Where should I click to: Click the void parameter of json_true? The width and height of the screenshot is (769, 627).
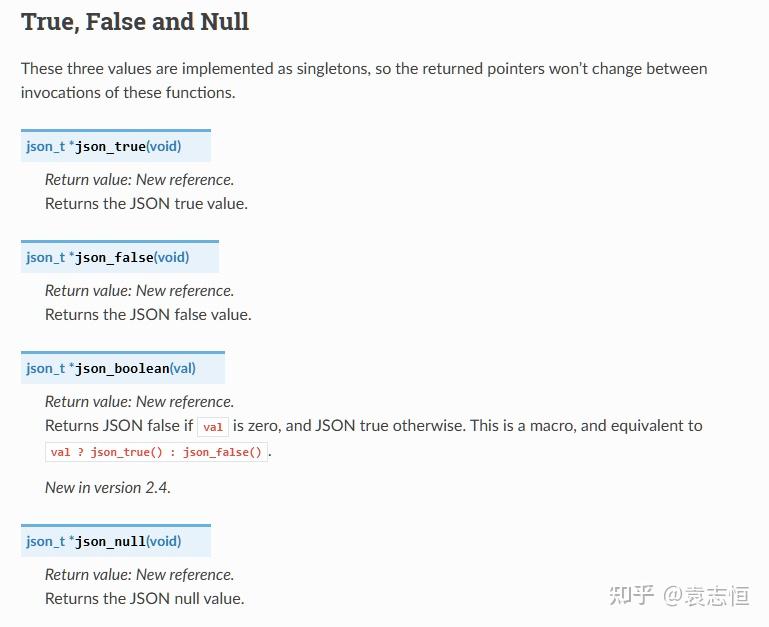point(164,146)
